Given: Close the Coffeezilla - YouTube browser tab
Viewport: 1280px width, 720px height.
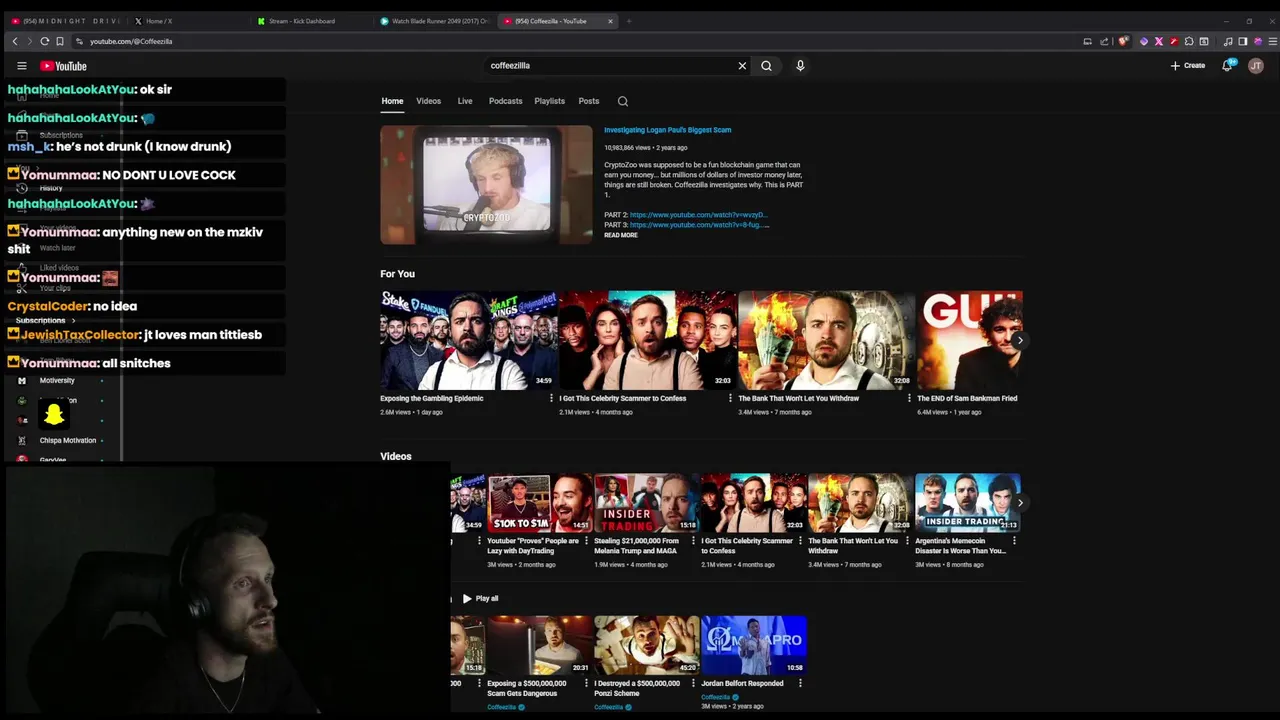Looking at the screenshot, I should 610,21.
